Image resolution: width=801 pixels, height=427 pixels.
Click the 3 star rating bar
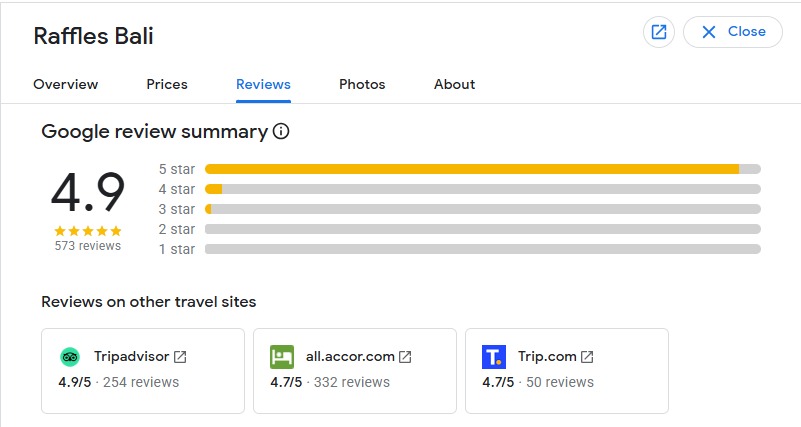pyautogui.click(x=482, y=209)
